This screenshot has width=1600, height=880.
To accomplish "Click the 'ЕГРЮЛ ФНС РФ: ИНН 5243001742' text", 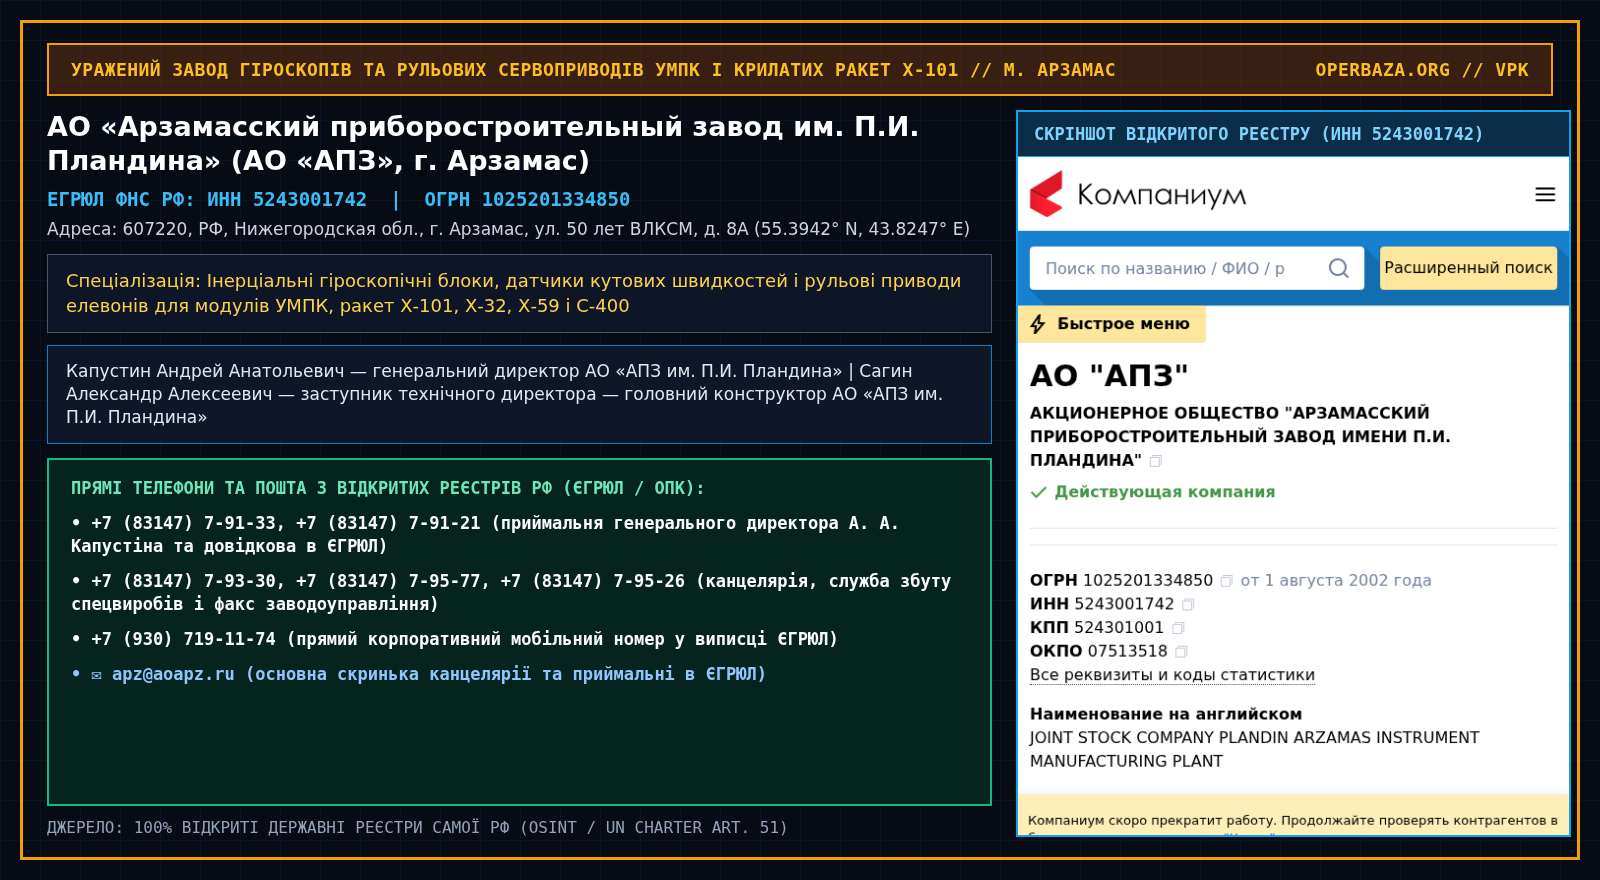I will click(x=207, y=200).
